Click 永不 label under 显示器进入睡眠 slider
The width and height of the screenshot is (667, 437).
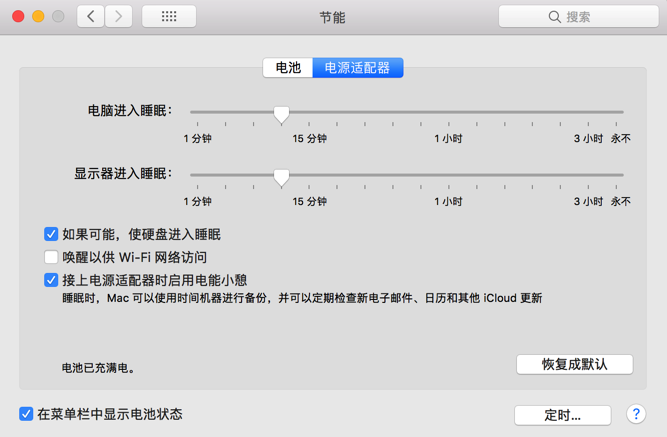click(621, 202)
